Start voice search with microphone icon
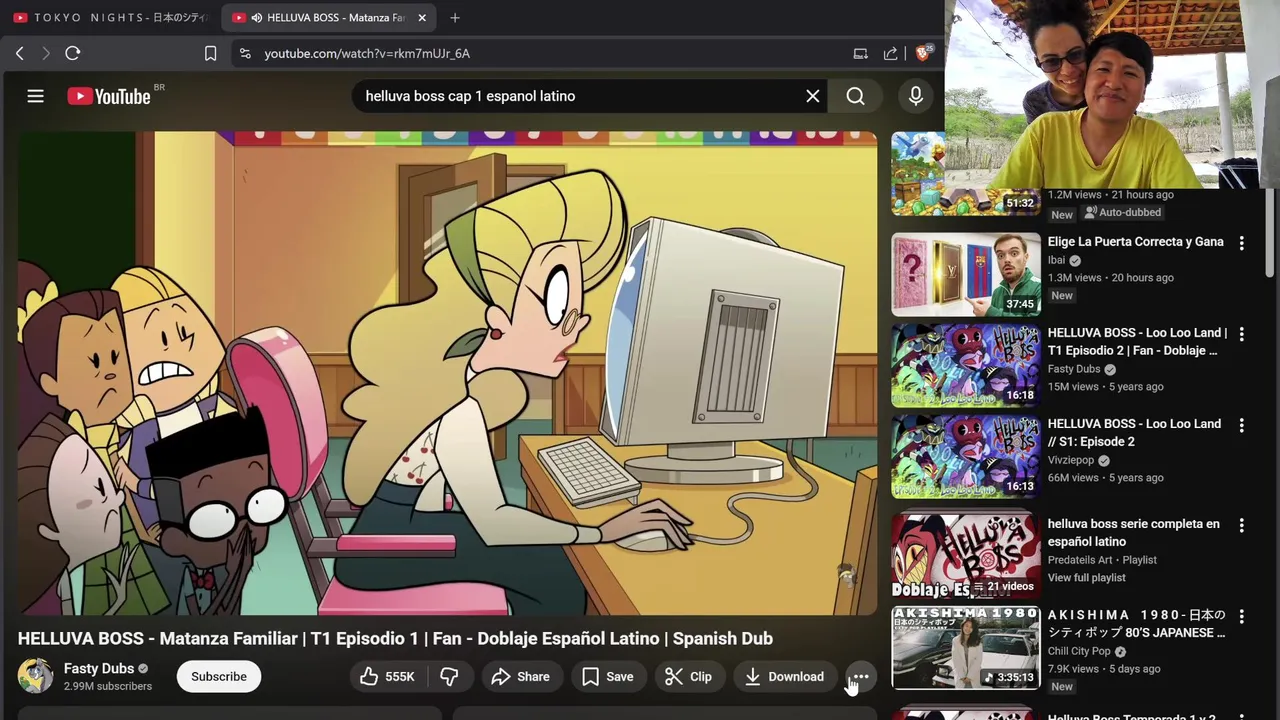This screenshot has height=720, width=1280. coord(916,96)
